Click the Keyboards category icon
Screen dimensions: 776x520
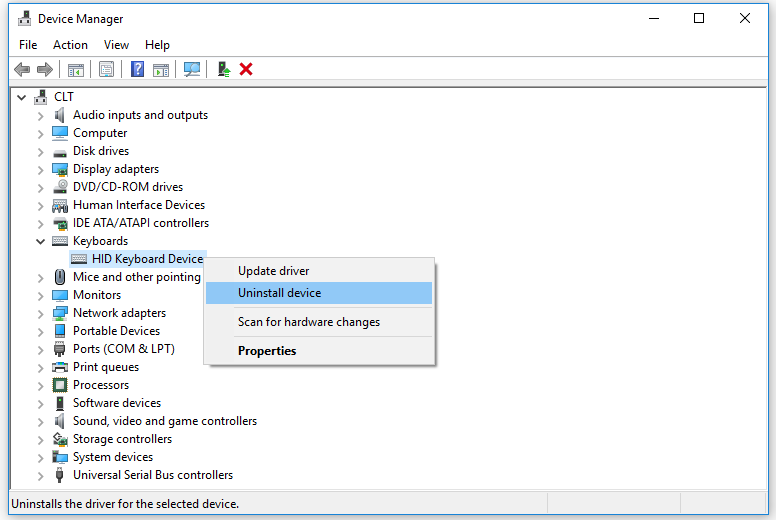(x=60, y=241)
